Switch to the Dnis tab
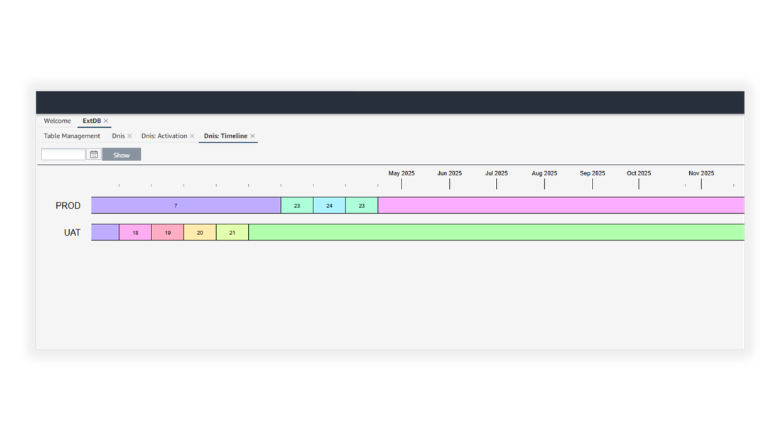This screenshot has width=780, height=439. pyautogui.click(x=118, y=136)
